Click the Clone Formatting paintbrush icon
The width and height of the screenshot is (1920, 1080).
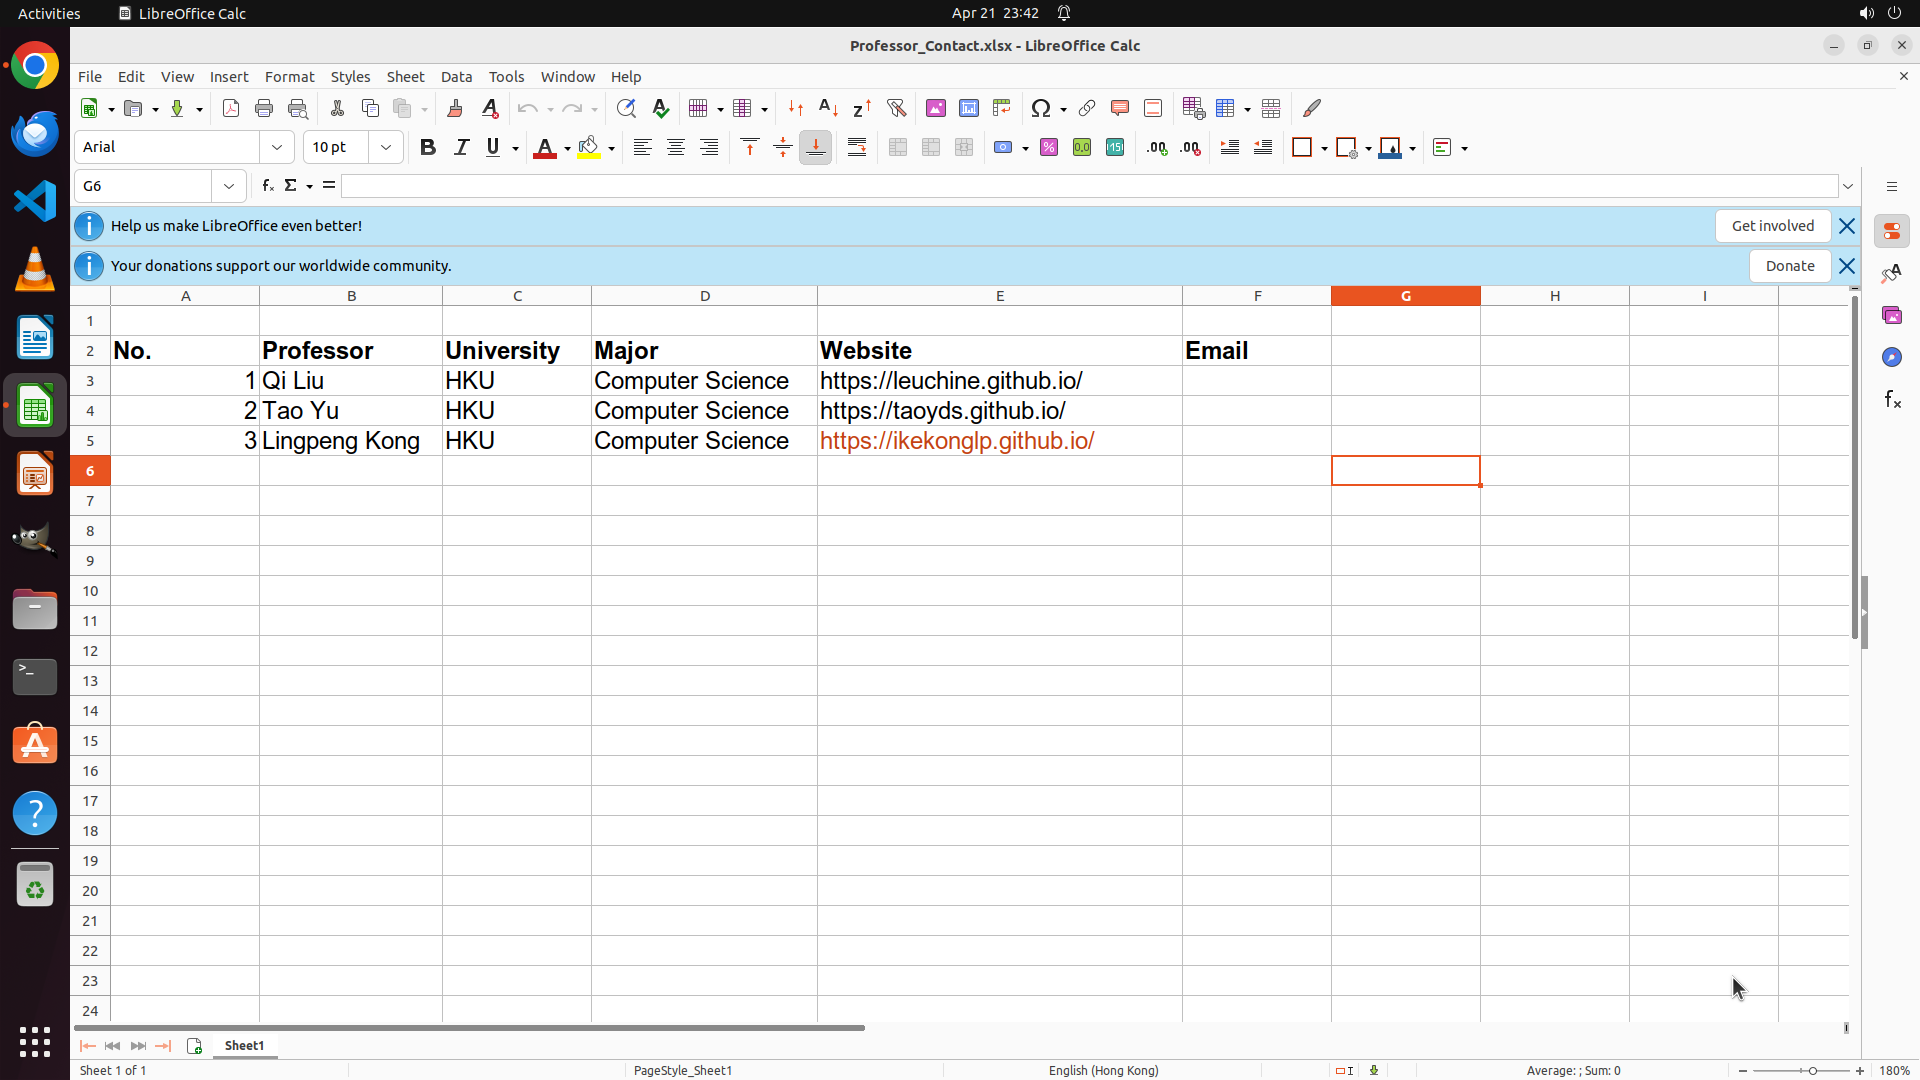(455, 109)
